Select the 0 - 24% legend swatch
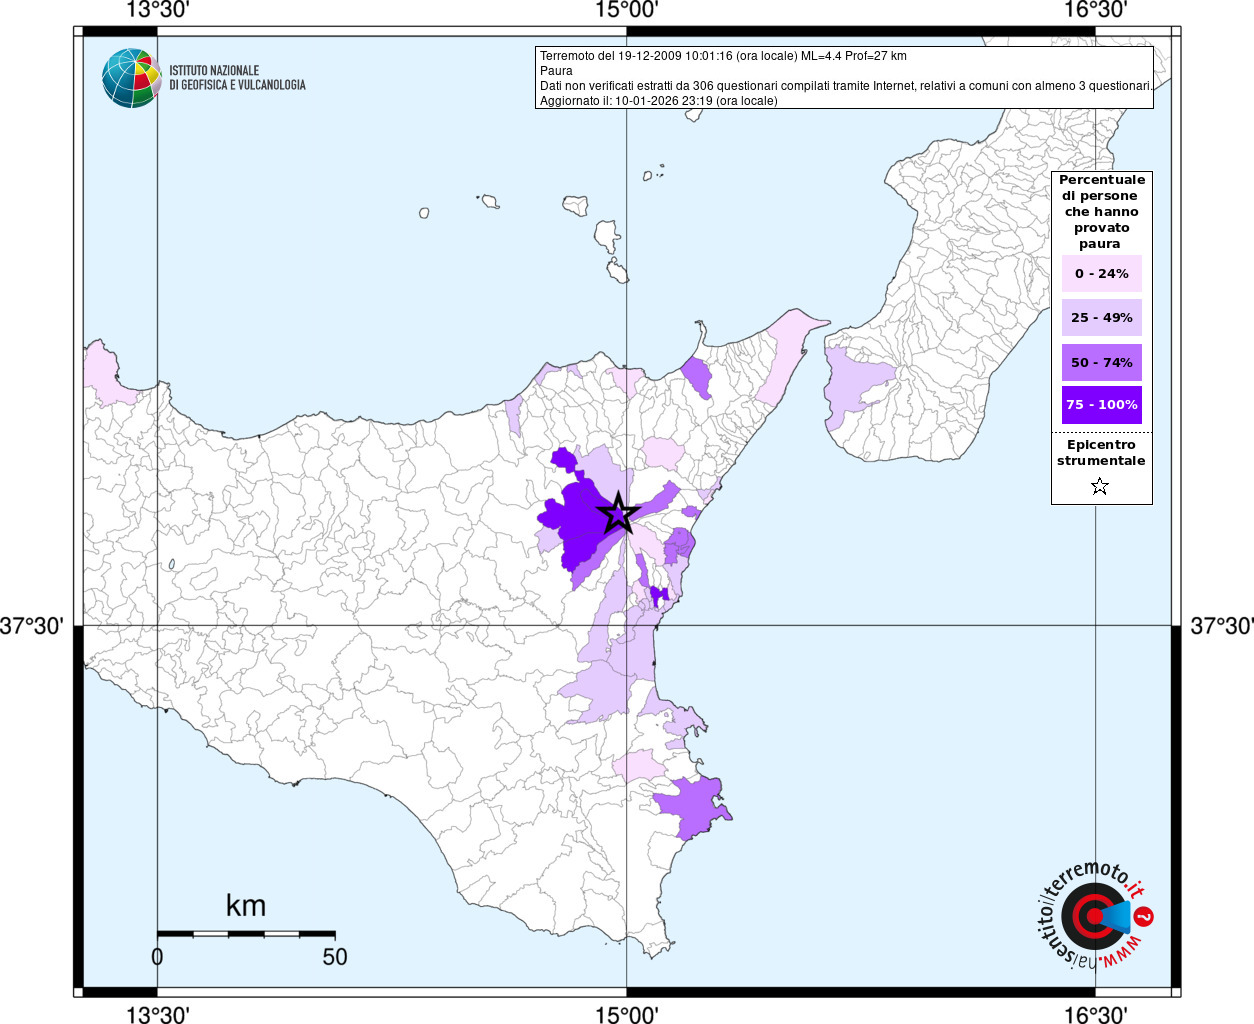This screenshot has height=1024, width=1254. tap(1101, 273)
